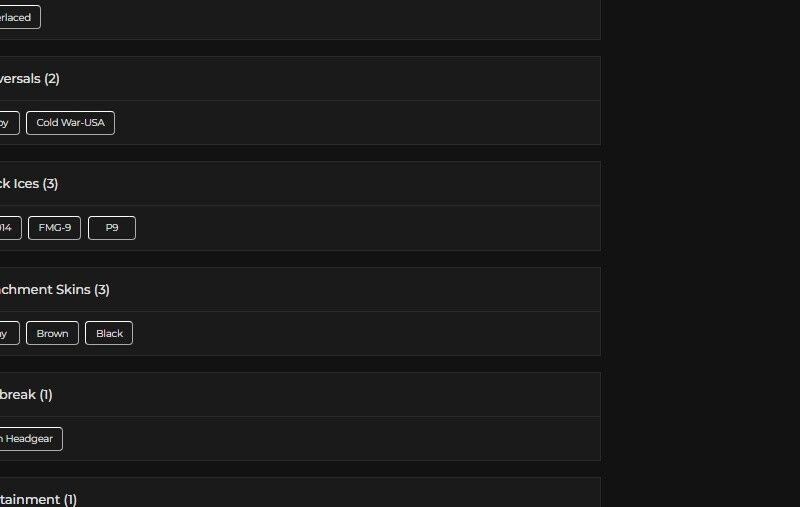The width and height of the screenshot is (800, 507).
Task: Open the FMG-9 Black Ice entry
Action: click(54, 228)
